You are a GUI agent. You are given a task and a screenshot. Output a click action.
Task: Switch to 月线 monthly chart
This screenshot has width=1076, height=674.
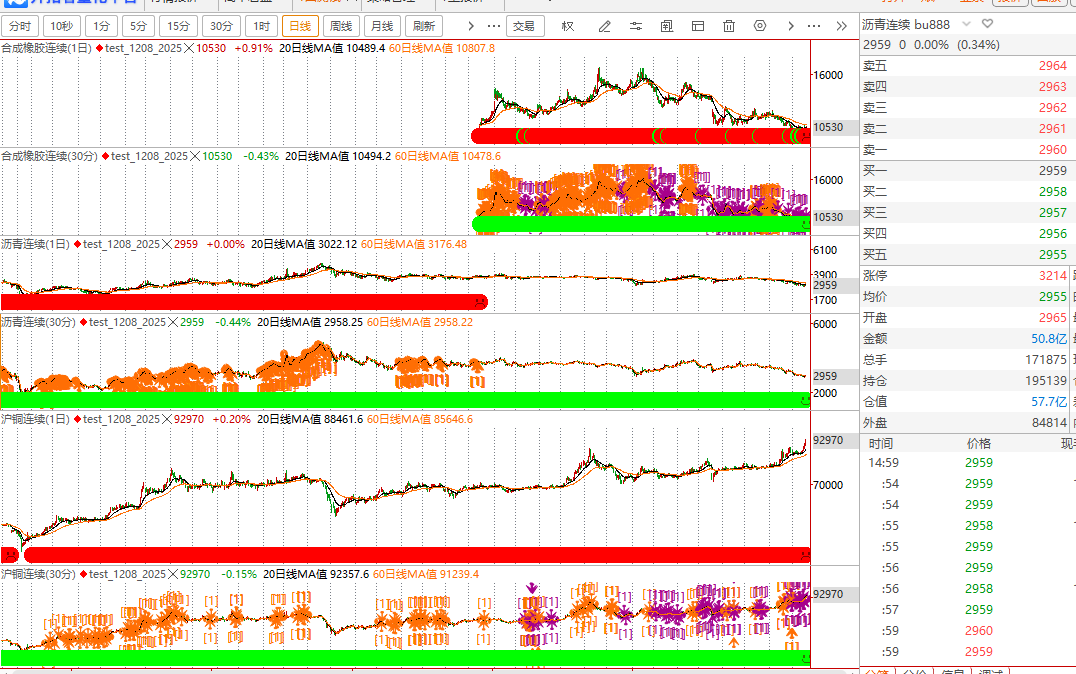[x=380, y=26]
